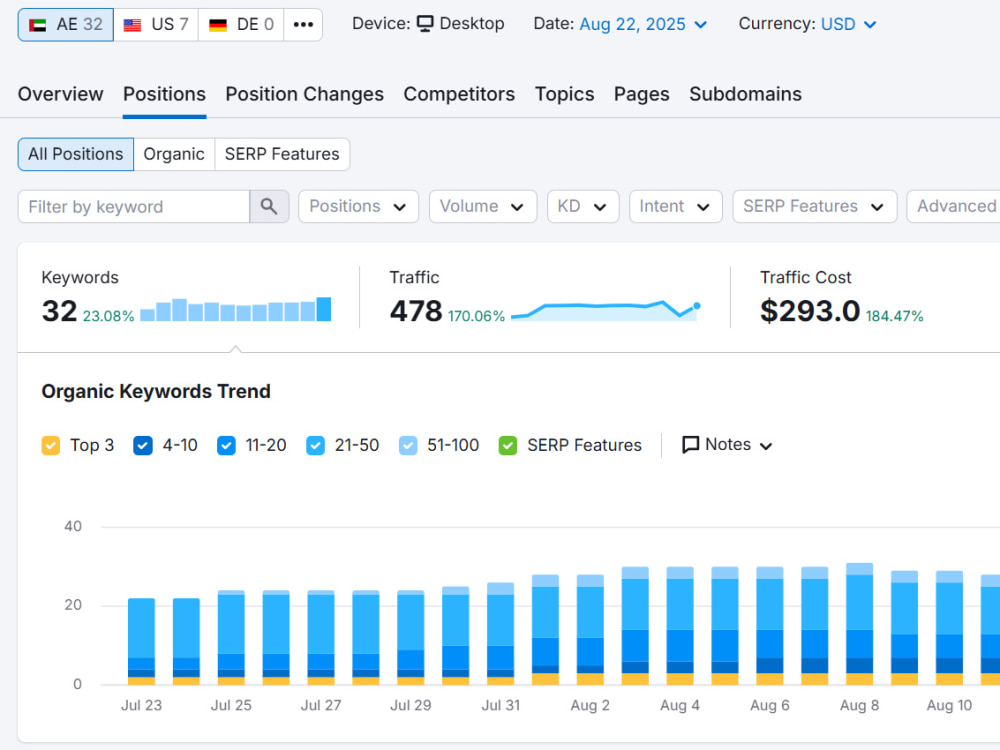The image size is (1000, 750).
Task: Select the Traffic 478 metric
Action: tap(416, 311)
